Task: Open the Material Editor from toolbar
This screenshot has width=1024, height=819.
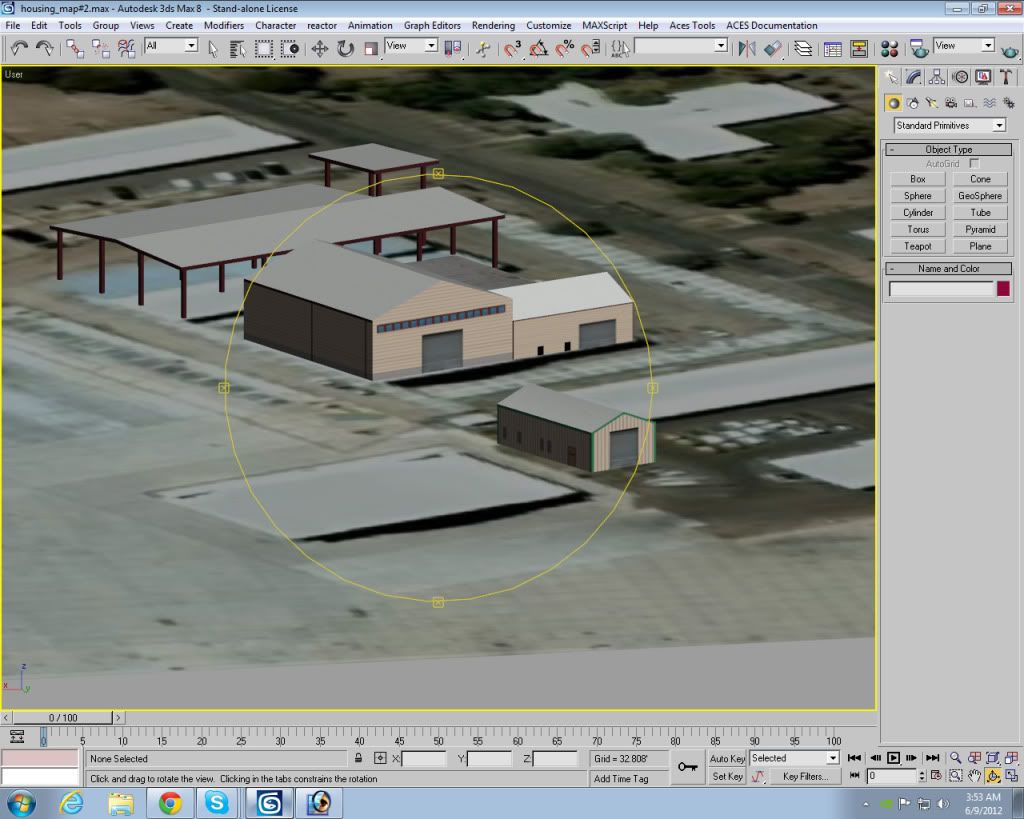Action: (889, 47)
